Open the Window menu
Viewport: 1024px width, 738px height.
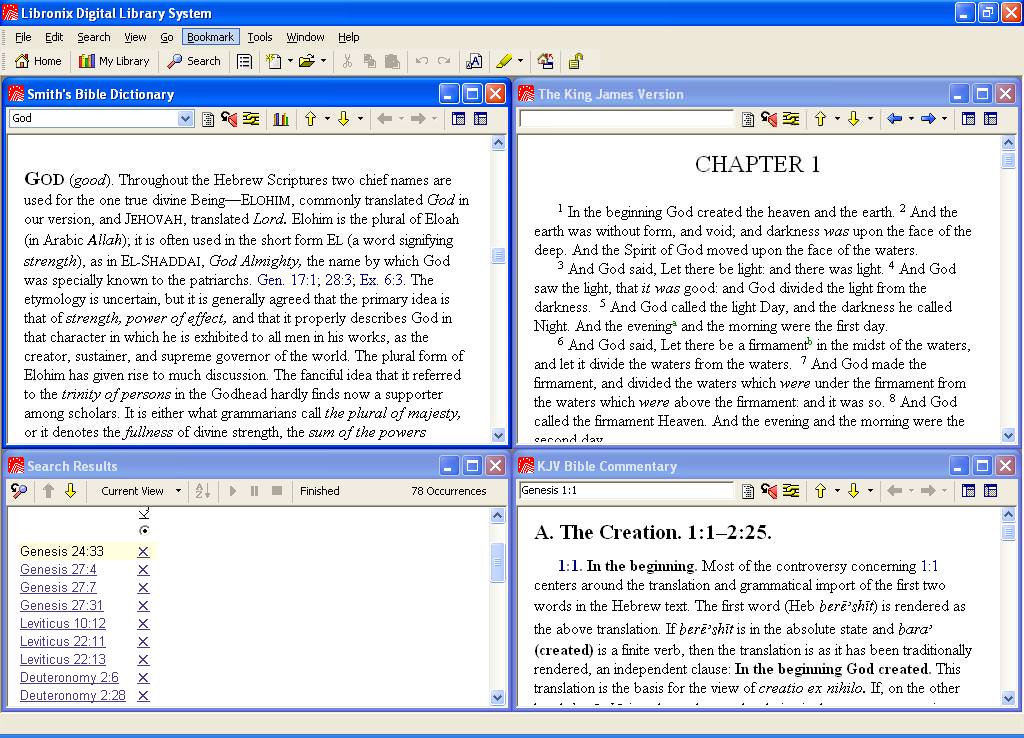(305, 37)
